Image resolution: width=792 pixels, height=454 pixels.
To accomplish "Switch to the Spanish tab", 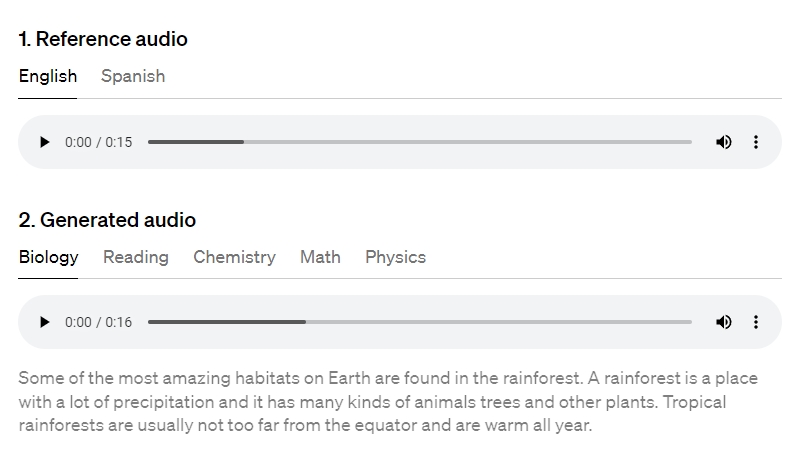I will [x=133, y=76].
